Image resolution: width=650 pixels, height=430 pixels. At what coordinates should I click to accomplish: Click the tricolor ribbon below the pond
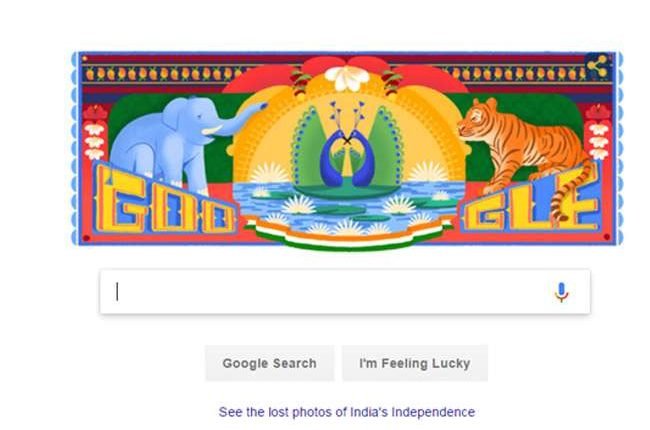(x=346, y=236)
